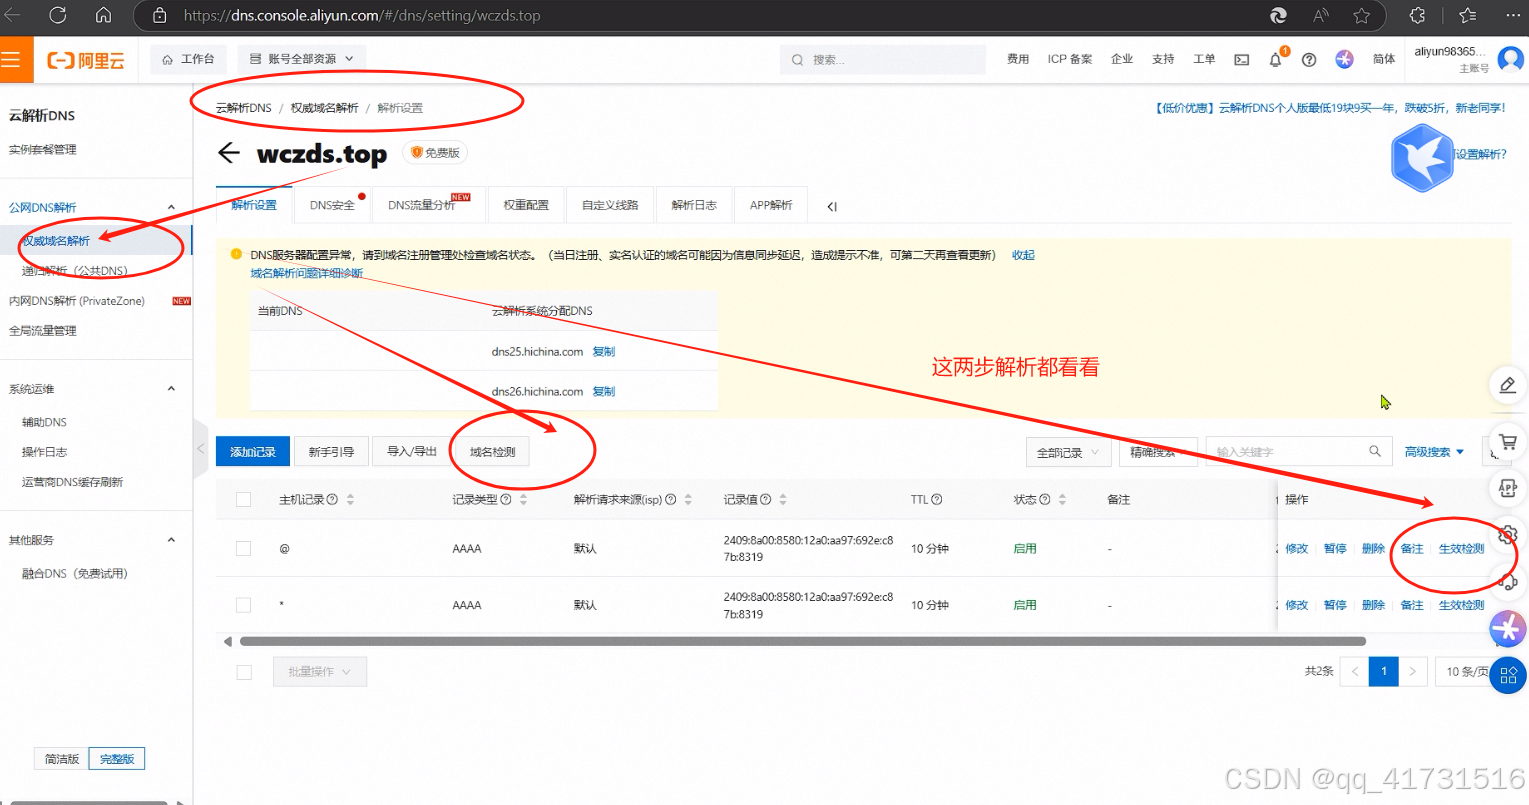Click the header 搜索 input field
Image resolution: width=1529 pixels, height=805 pixels.
883,60
